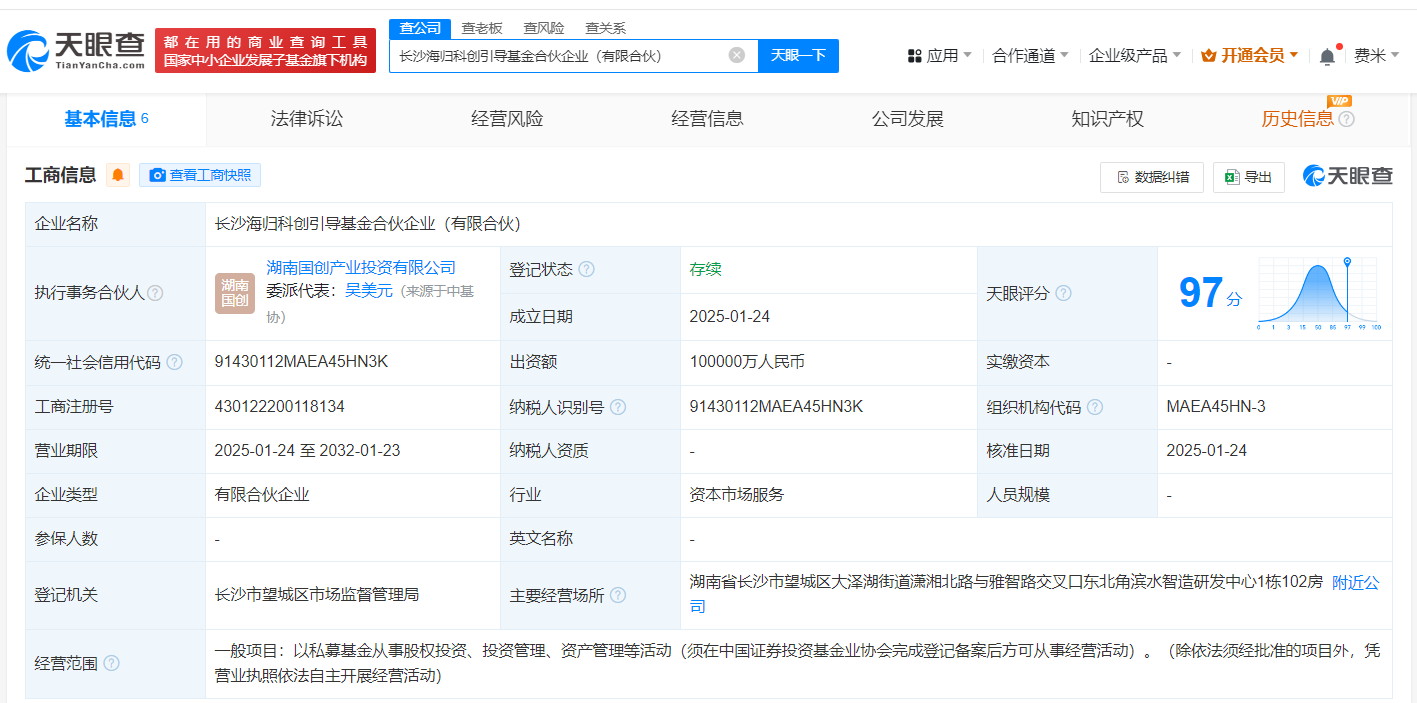Image resolution: width=1417 pixels, height=703 pixels.
Task: Open the 企业级产品 dropdown
Action: 1134,56
